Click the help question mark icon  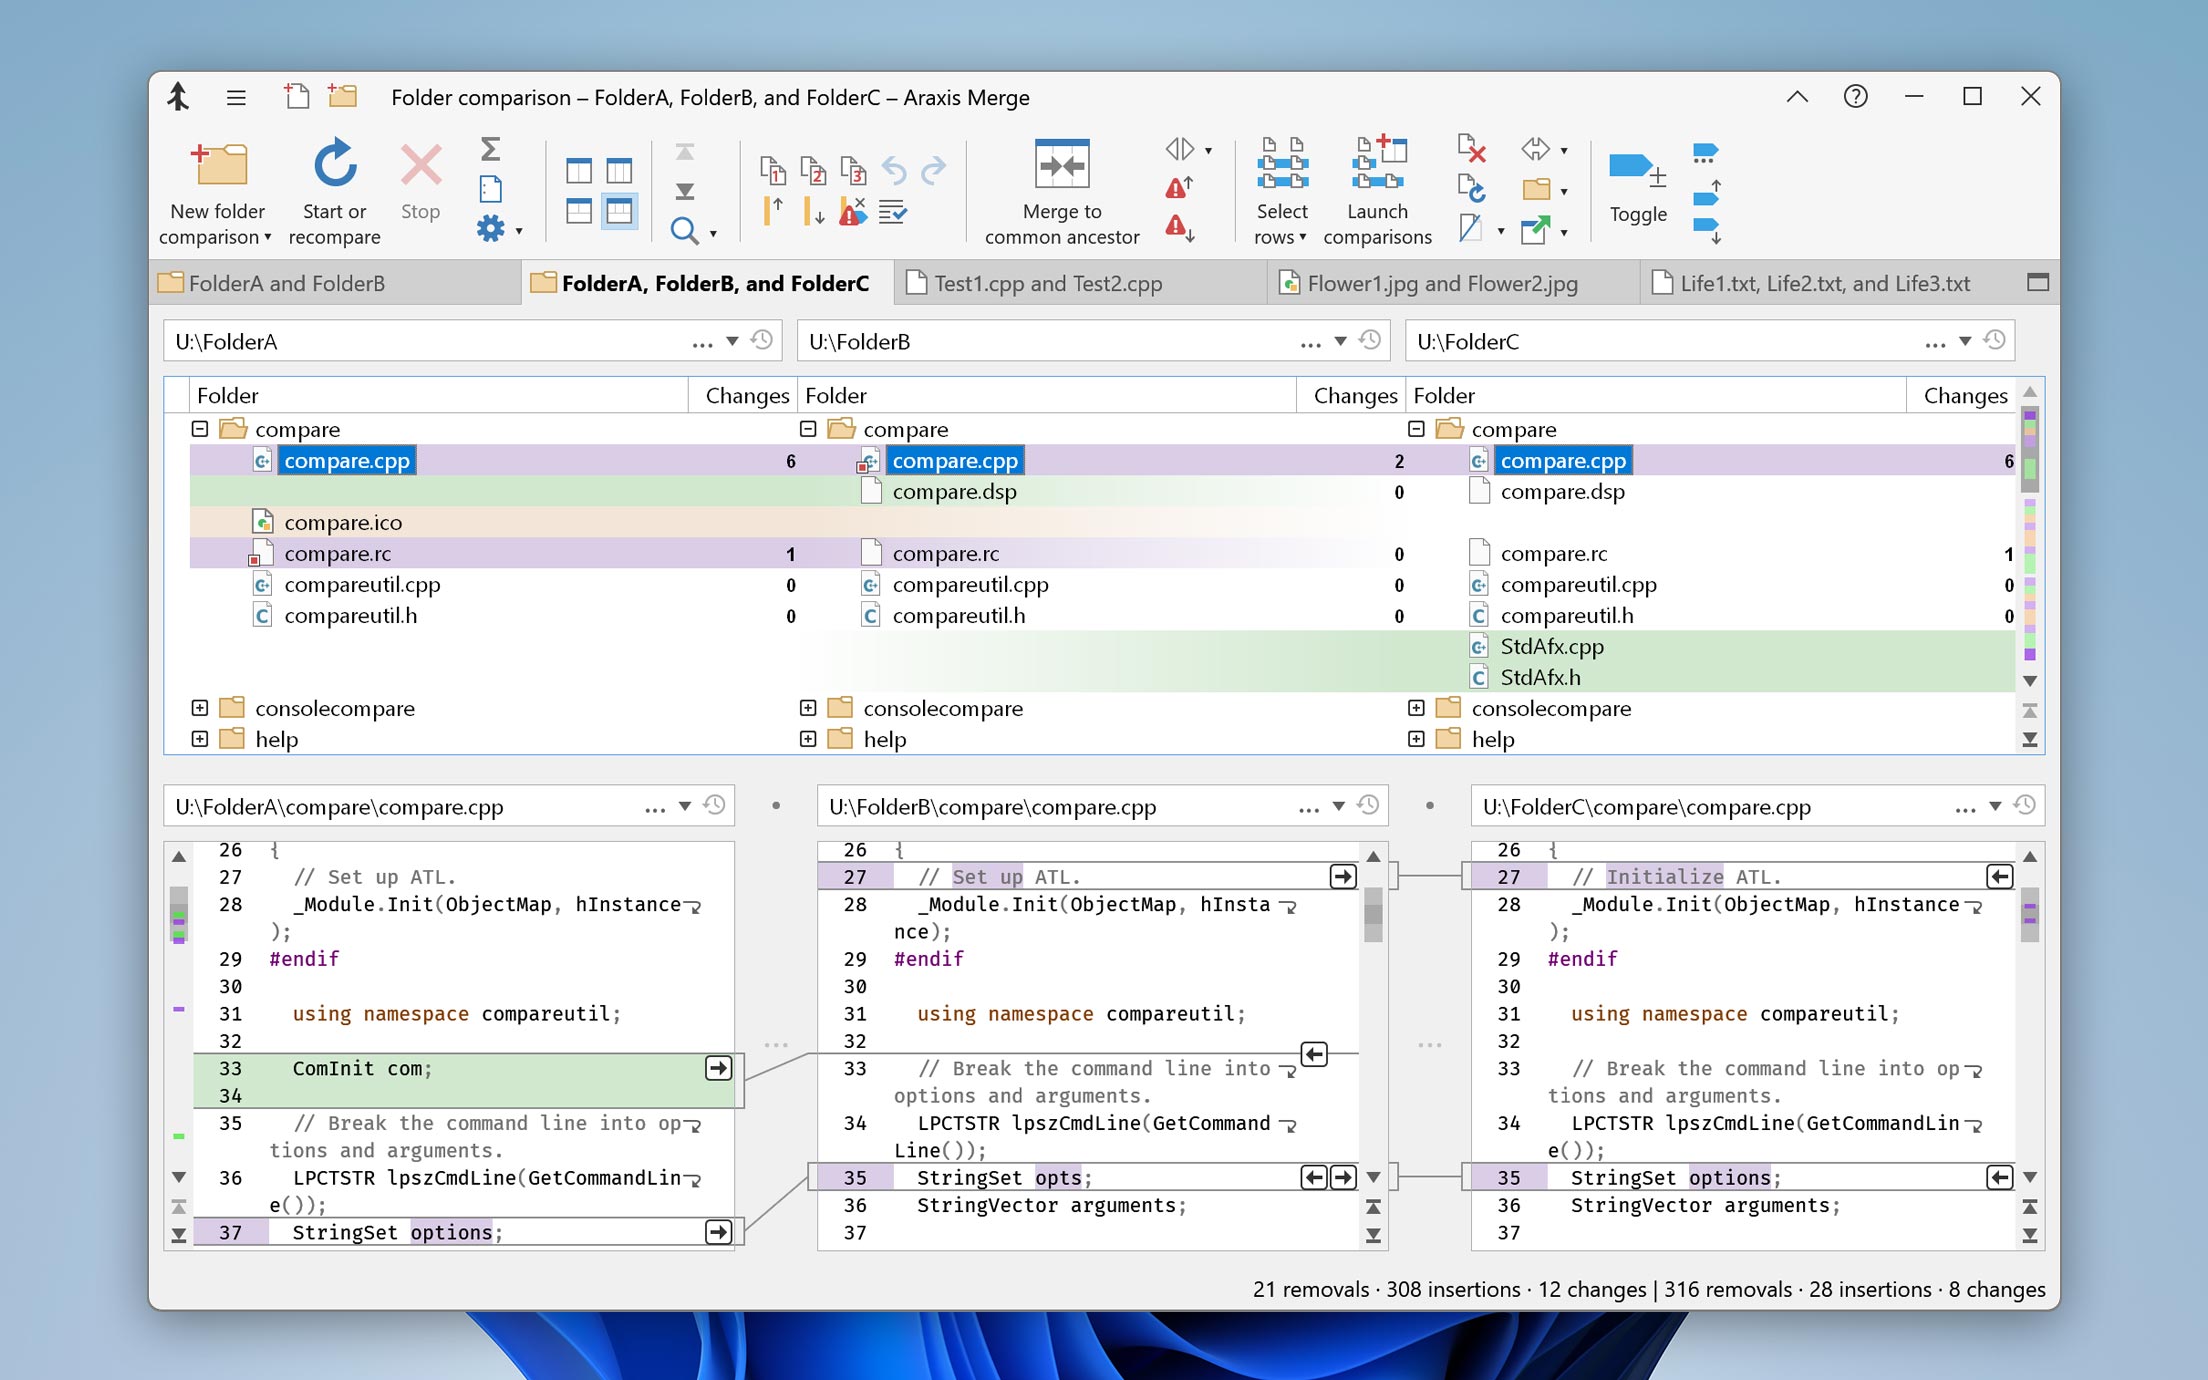pos(1855,97)
